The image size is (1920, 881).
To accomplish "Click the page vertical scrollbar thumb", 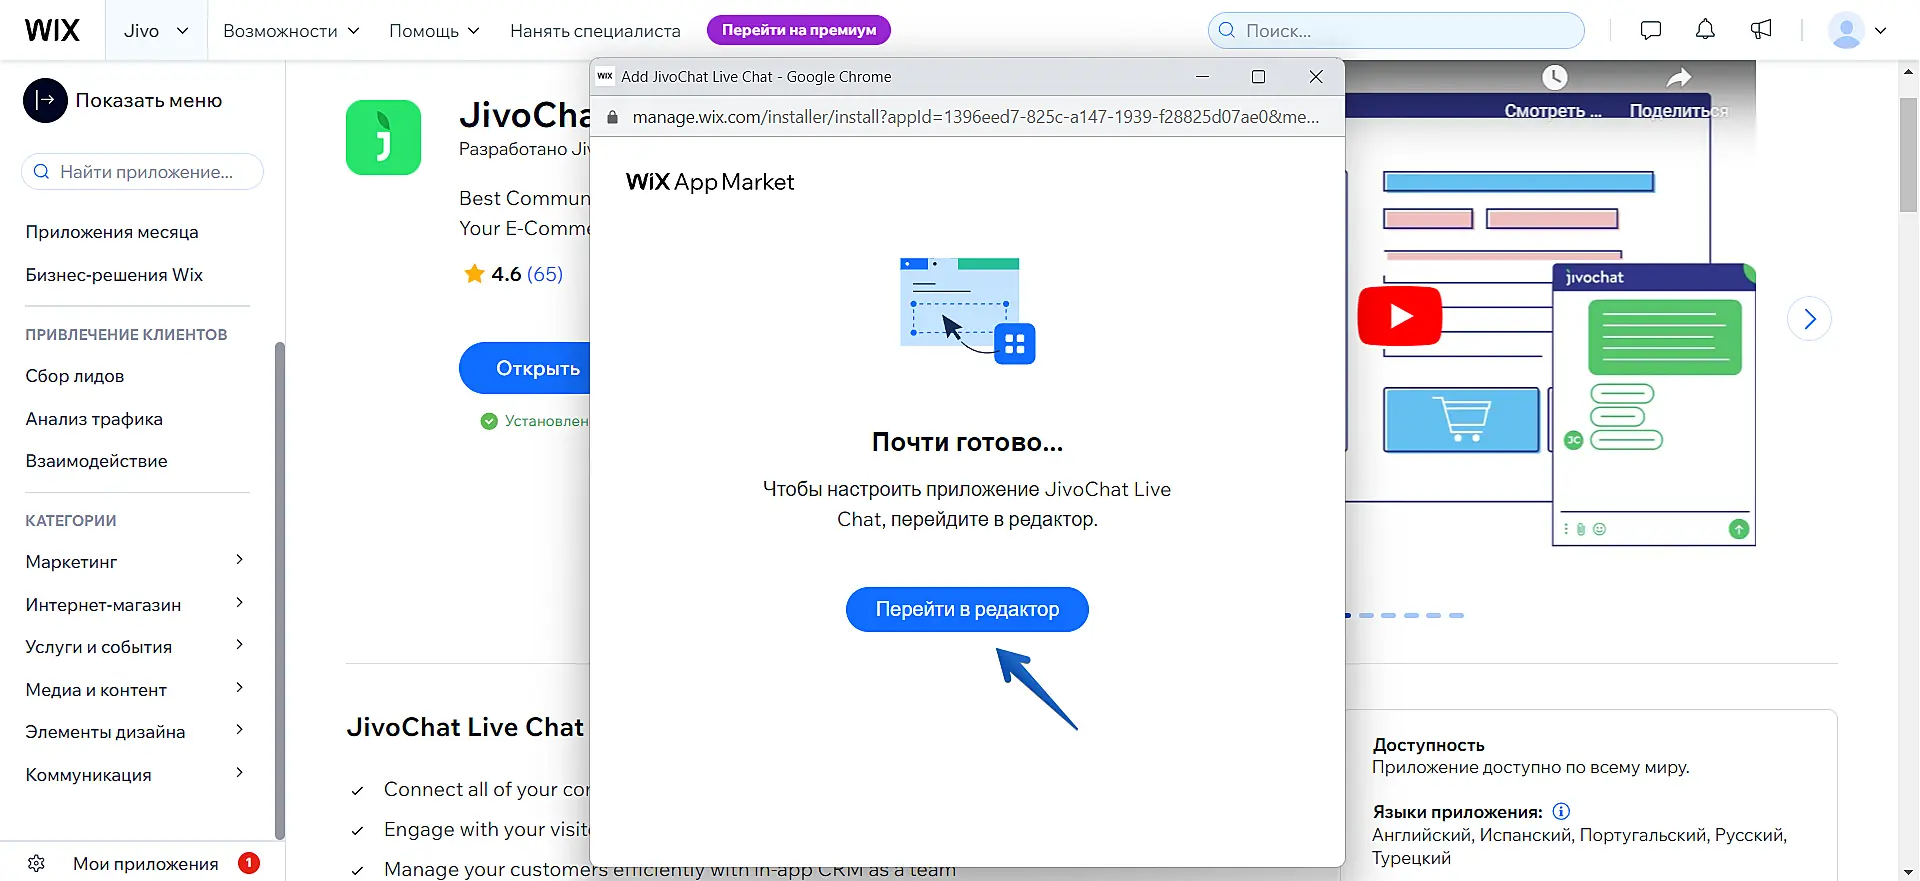I will (x=1909, y=155).
